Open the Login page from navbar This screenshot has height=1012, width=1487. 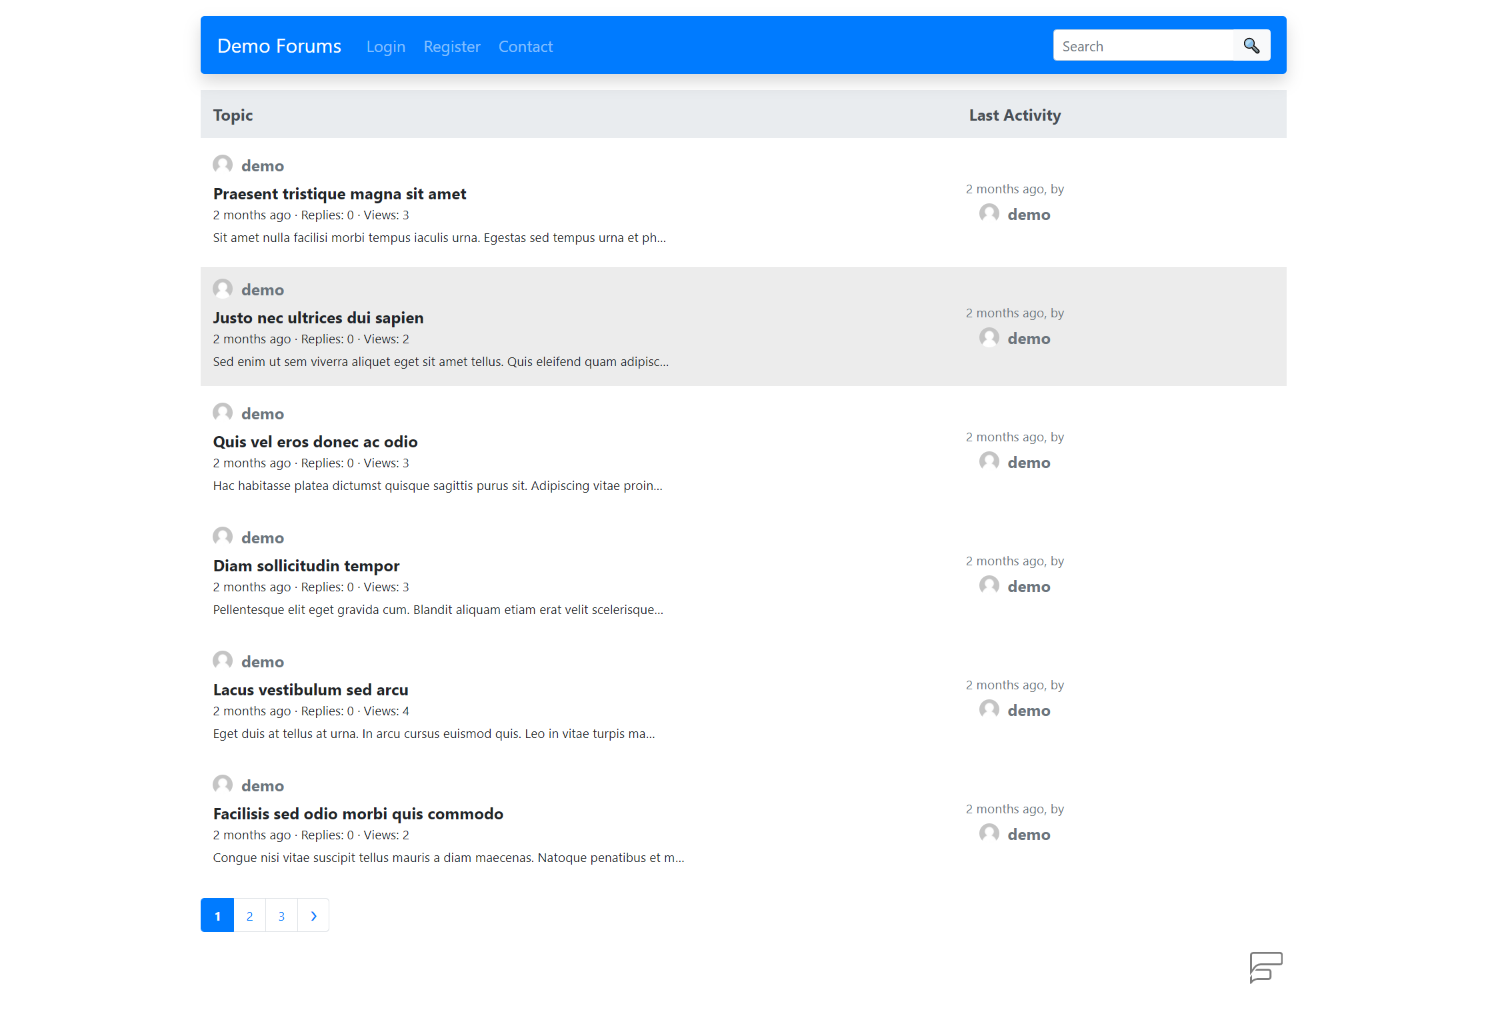click(x=386, y=47)
